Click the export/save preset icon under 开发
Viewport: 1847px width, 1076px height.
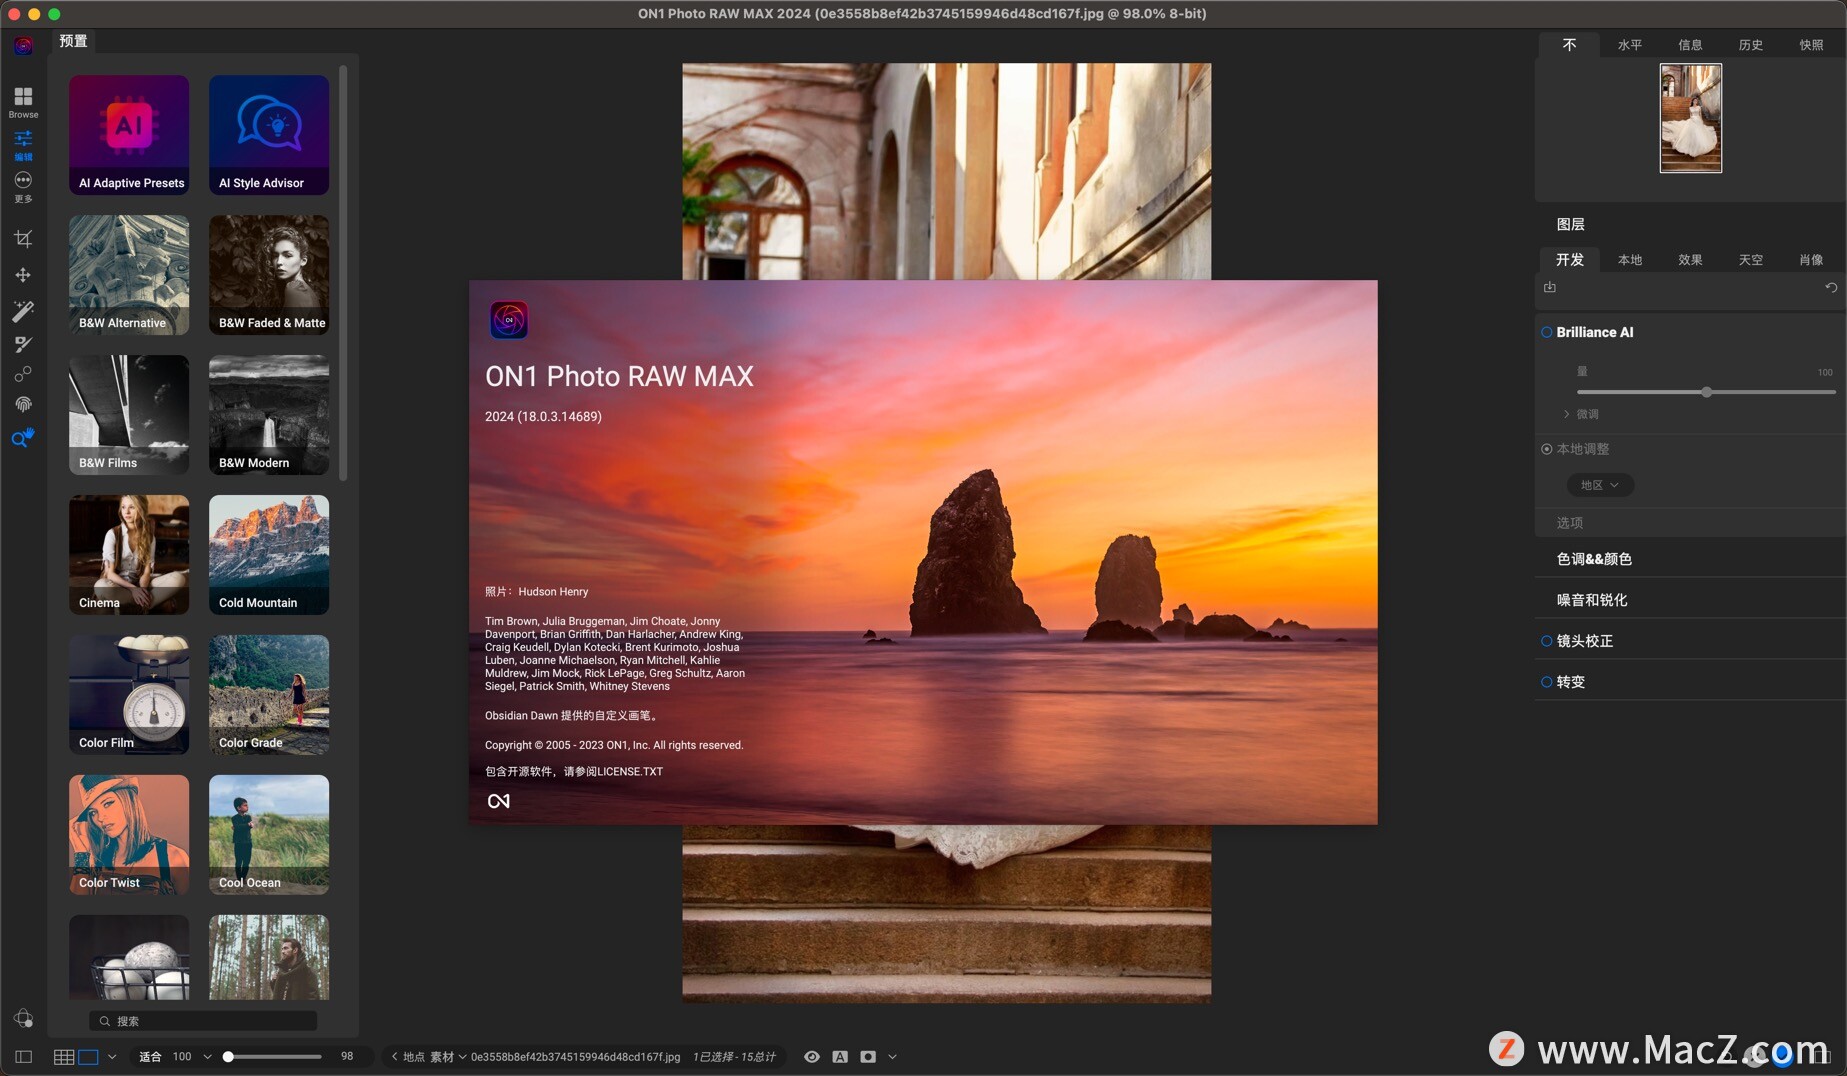click(1550, 287)
